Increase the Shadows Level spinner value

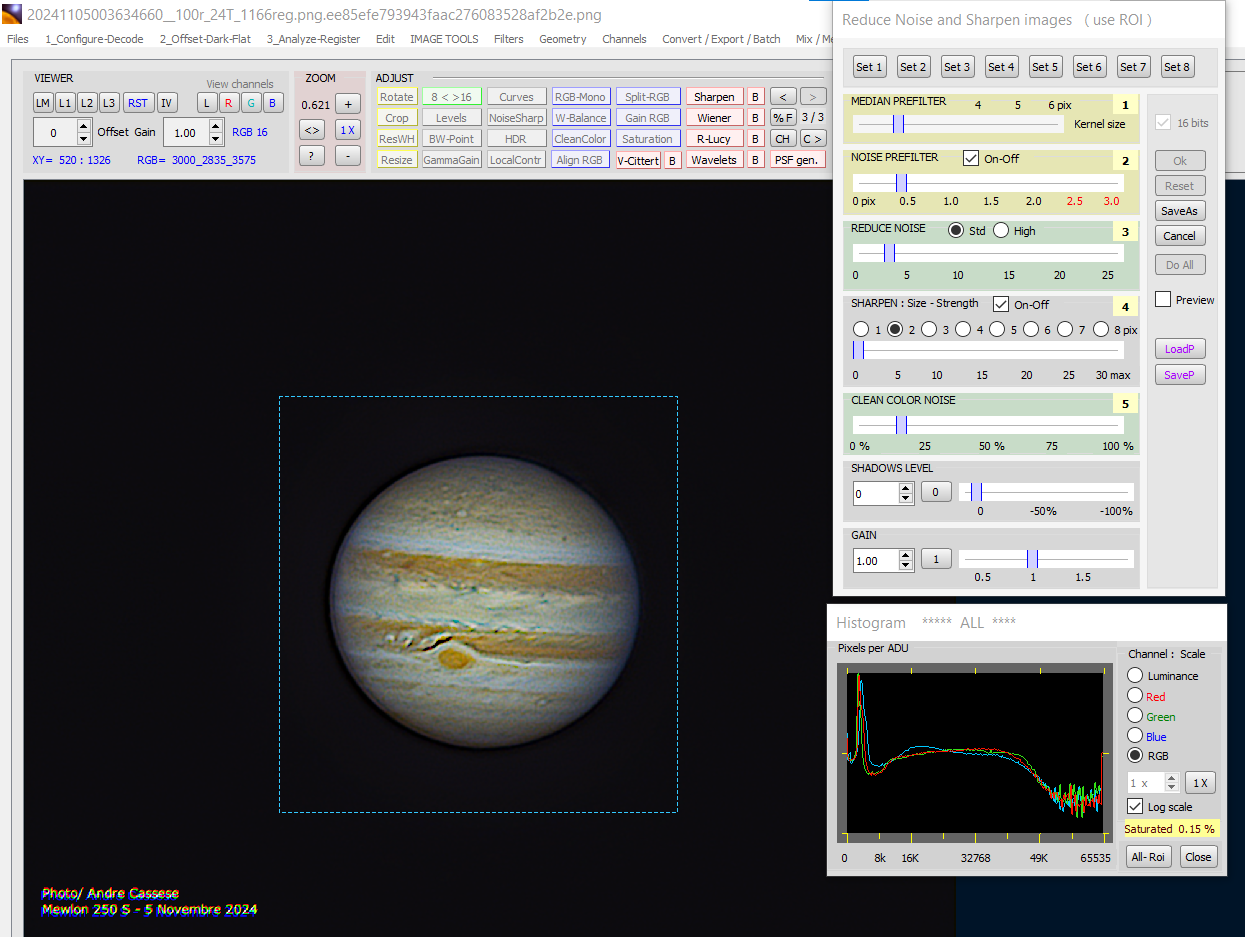point(906,487)
